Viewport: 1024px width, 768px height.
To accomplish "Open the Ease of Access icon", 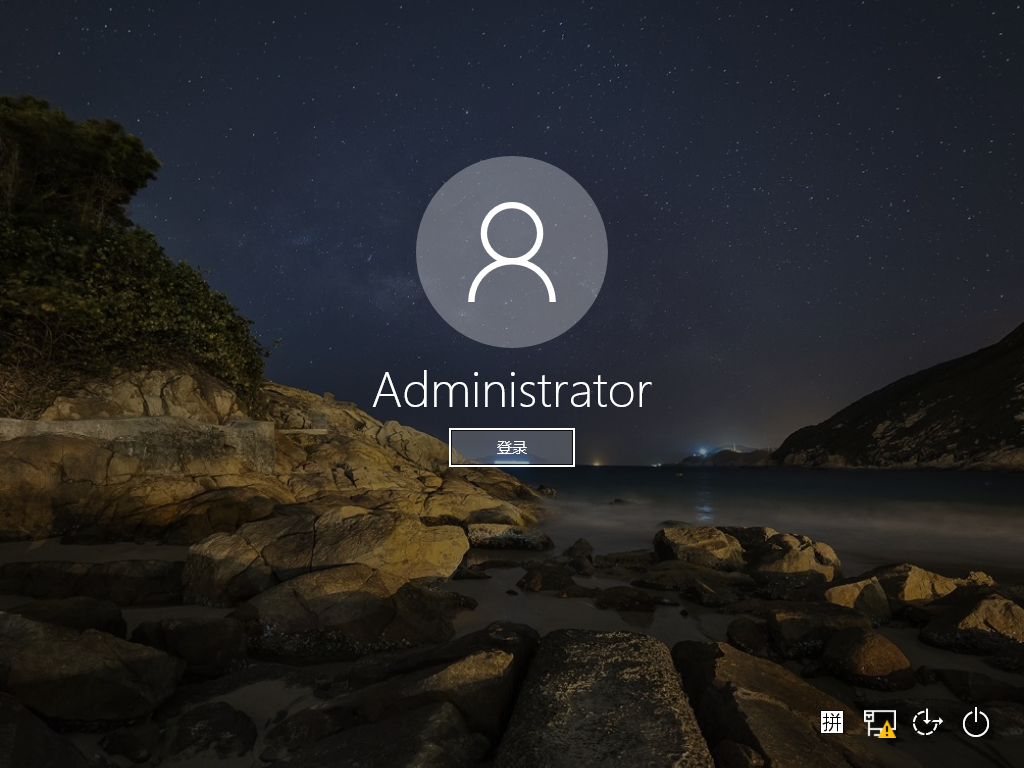I will click(928, 723).
